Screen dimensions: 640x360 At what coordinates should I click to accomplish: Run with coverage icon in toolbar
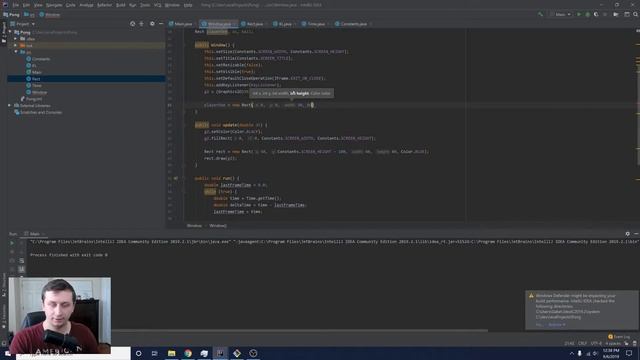coord(596,14)
